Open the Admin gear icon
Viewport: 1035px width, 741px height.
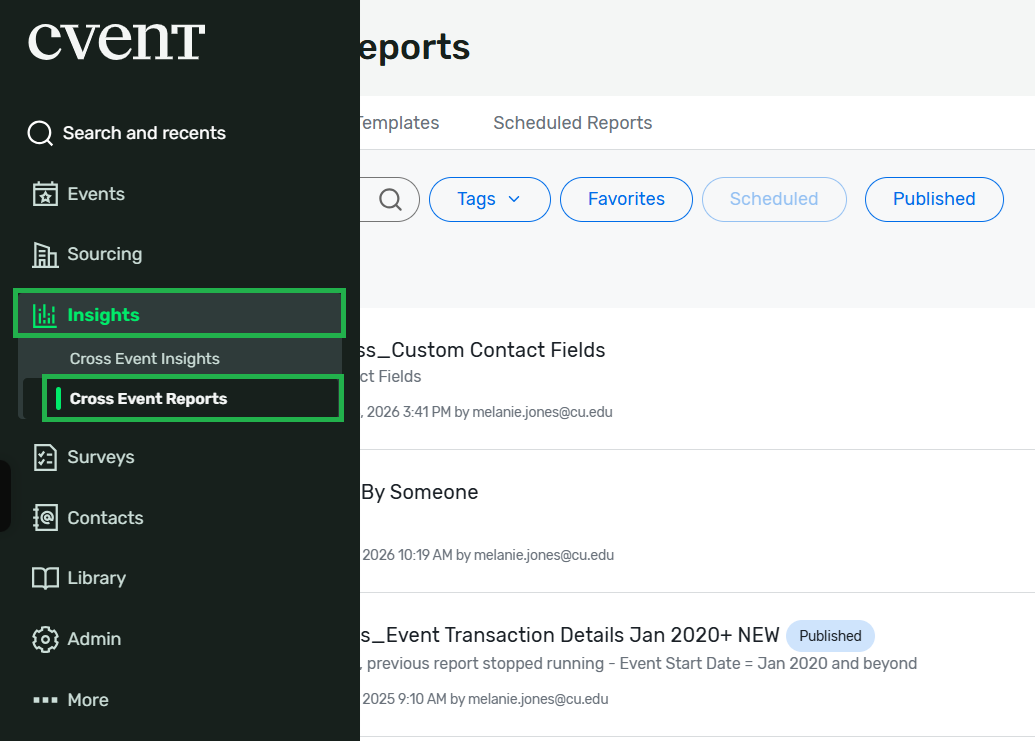45,639
